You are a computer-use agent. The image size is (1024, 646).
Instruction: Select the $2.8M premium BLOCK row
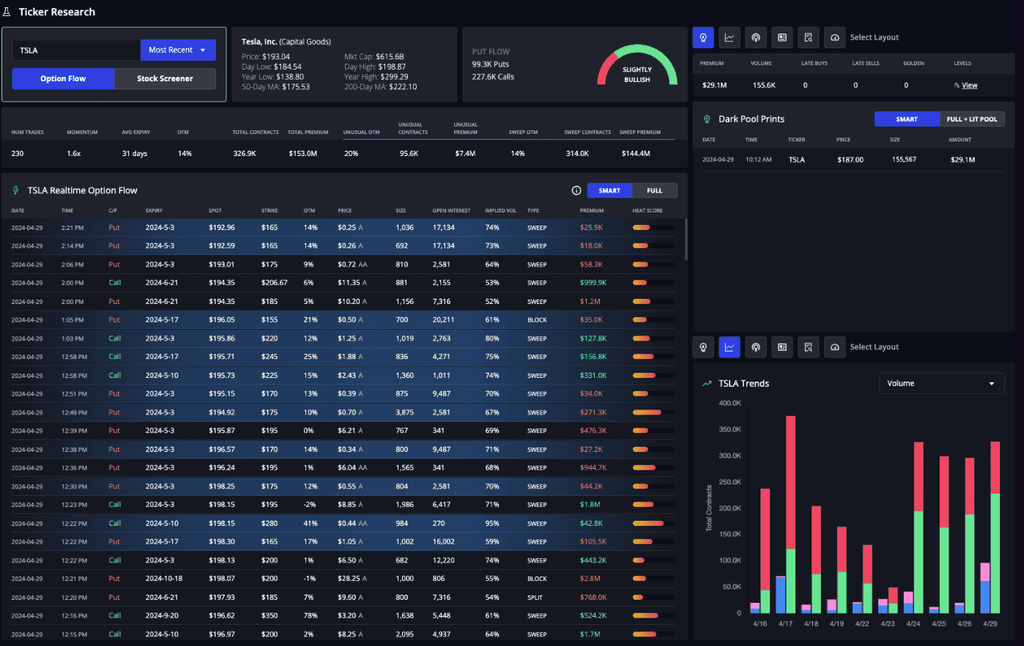pyautogui.click(x=343, y=579)
